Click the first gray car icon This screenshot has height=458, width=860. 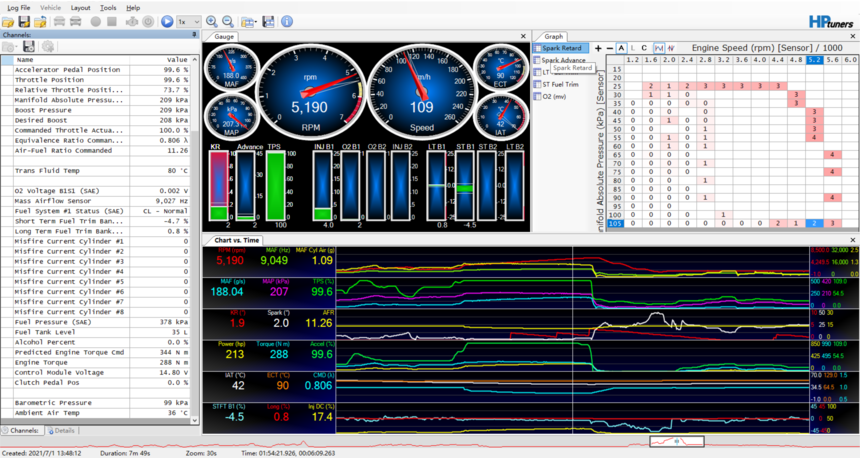[59, 22]
